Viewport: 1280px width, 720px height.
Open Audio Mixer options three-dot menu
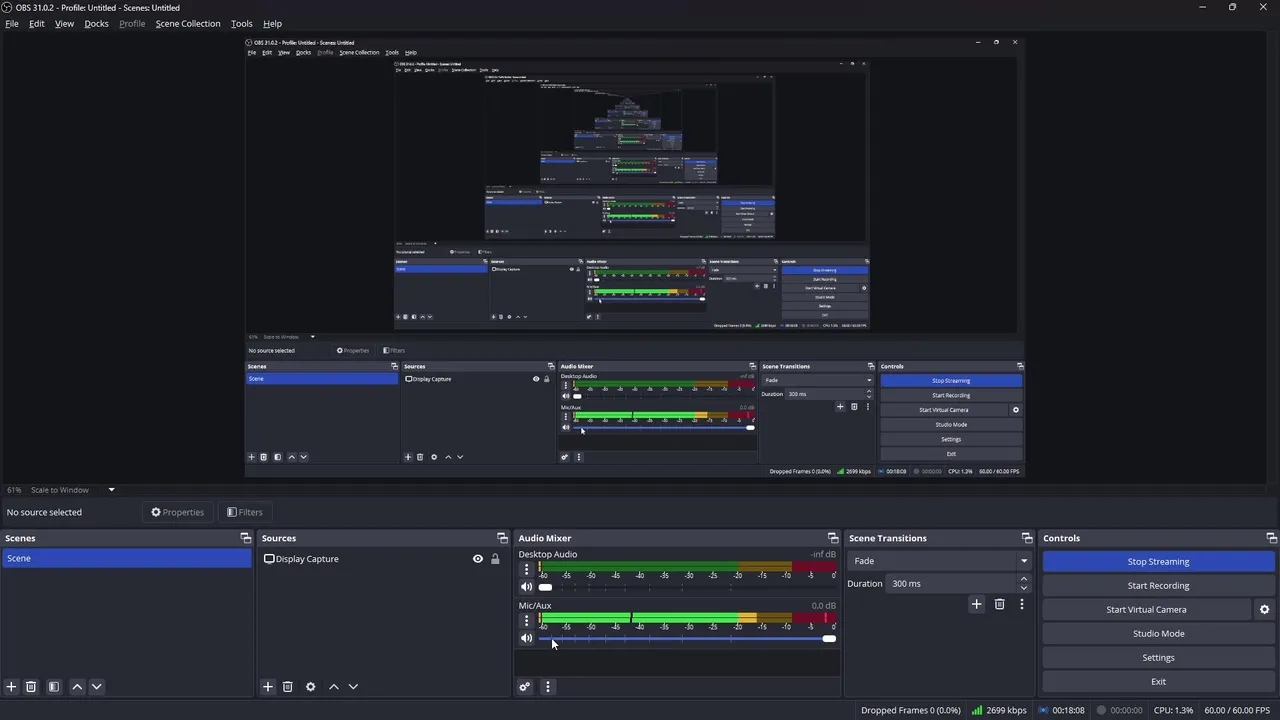click(547, 687)
